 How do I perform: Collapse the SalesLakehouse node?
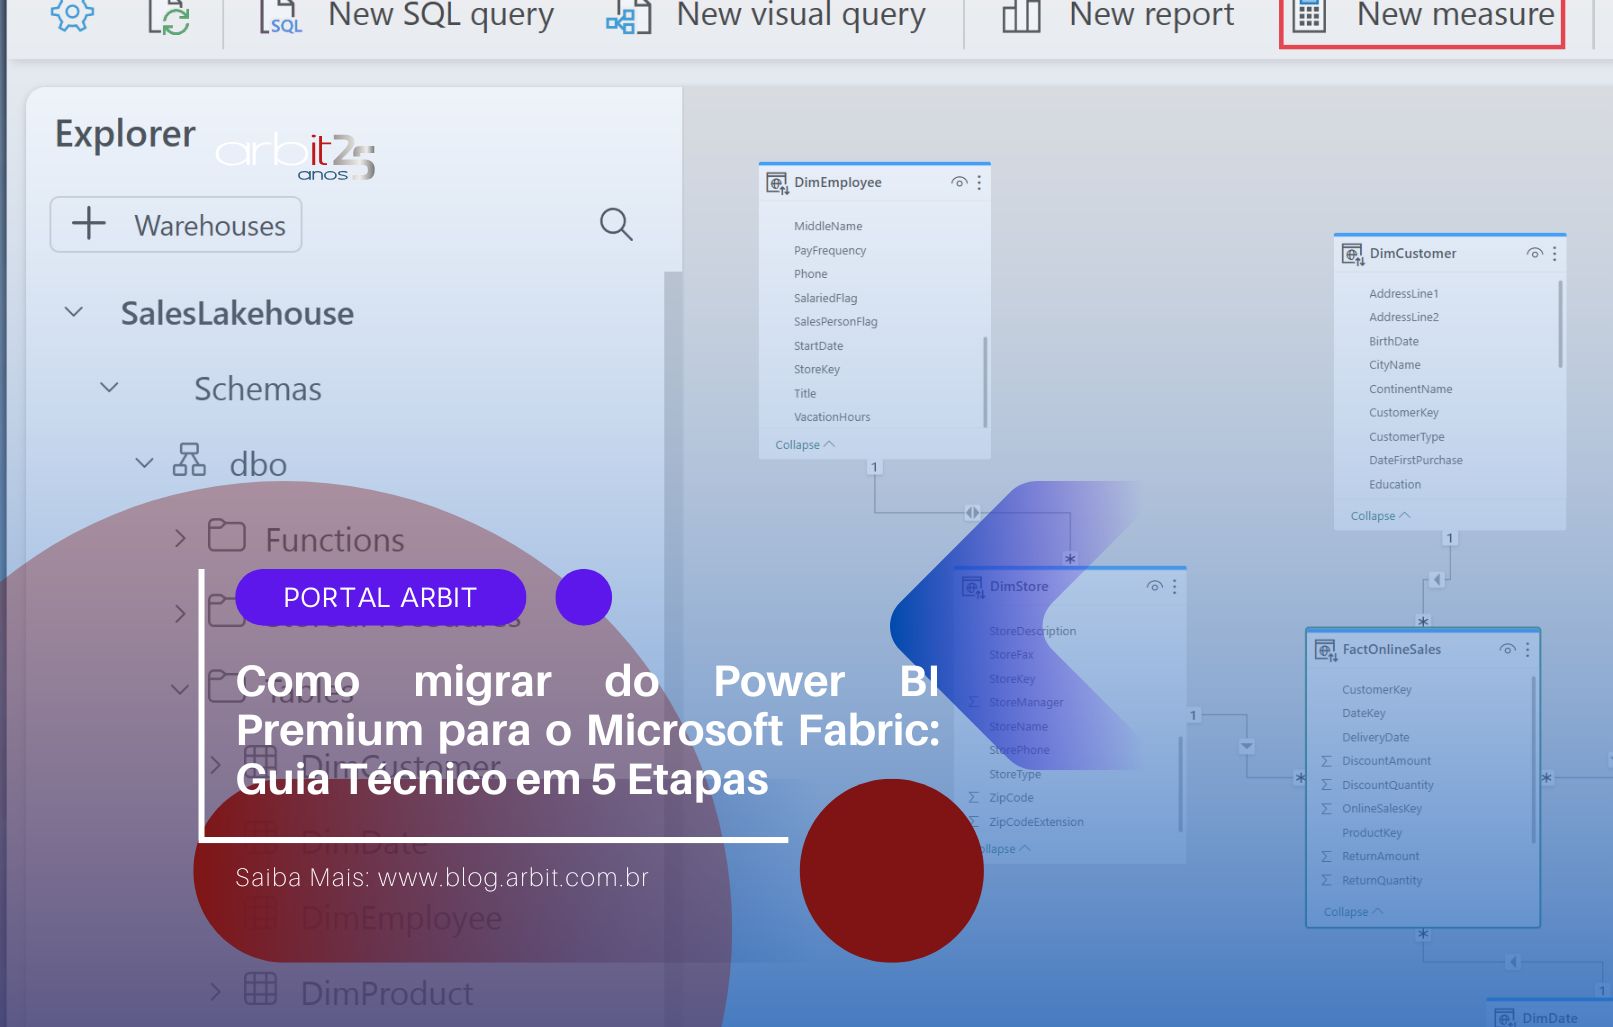(74, 312)
